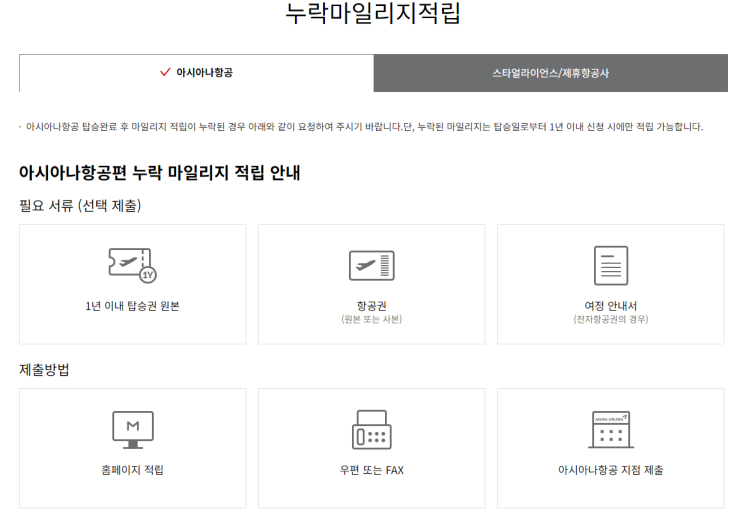
Task: Choose 우편 또는 FAX submission option
Action: pos(372,448)
